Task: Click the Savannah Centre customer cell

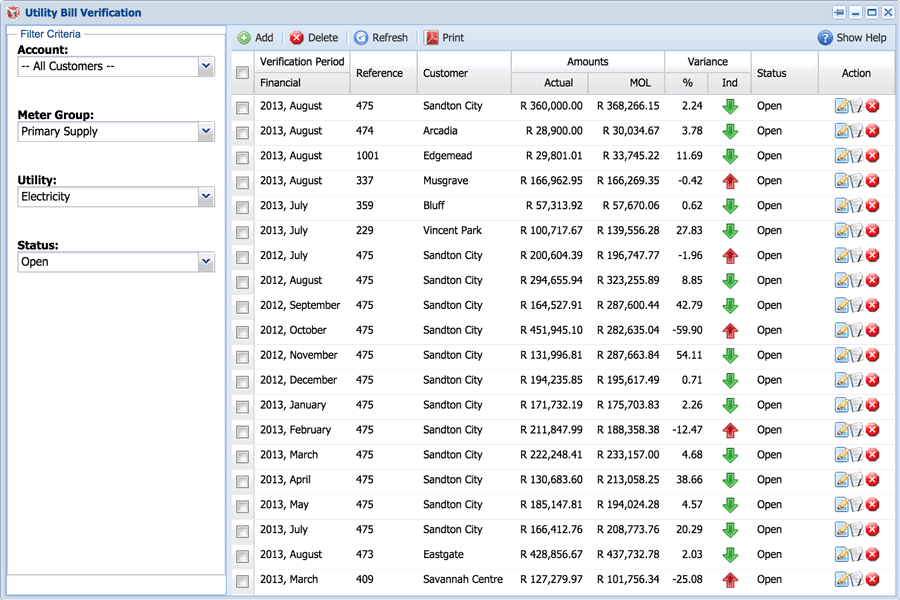Action: (463, 579)
